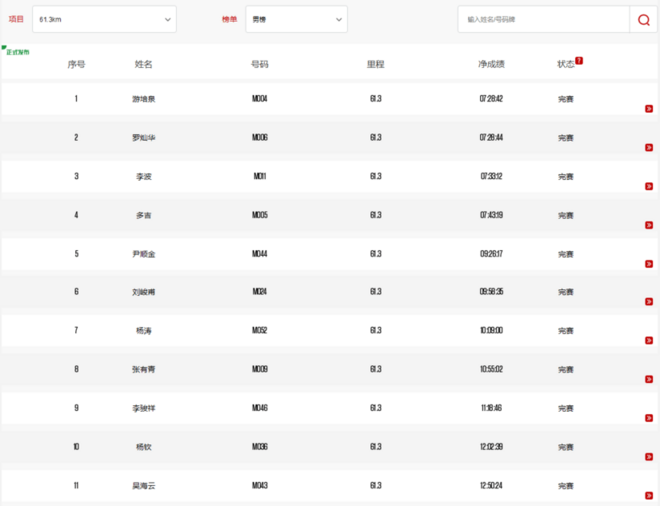Open the 61.3km event dropdown
The width and height of the screenshot is (660, 506).
[104, 20]
